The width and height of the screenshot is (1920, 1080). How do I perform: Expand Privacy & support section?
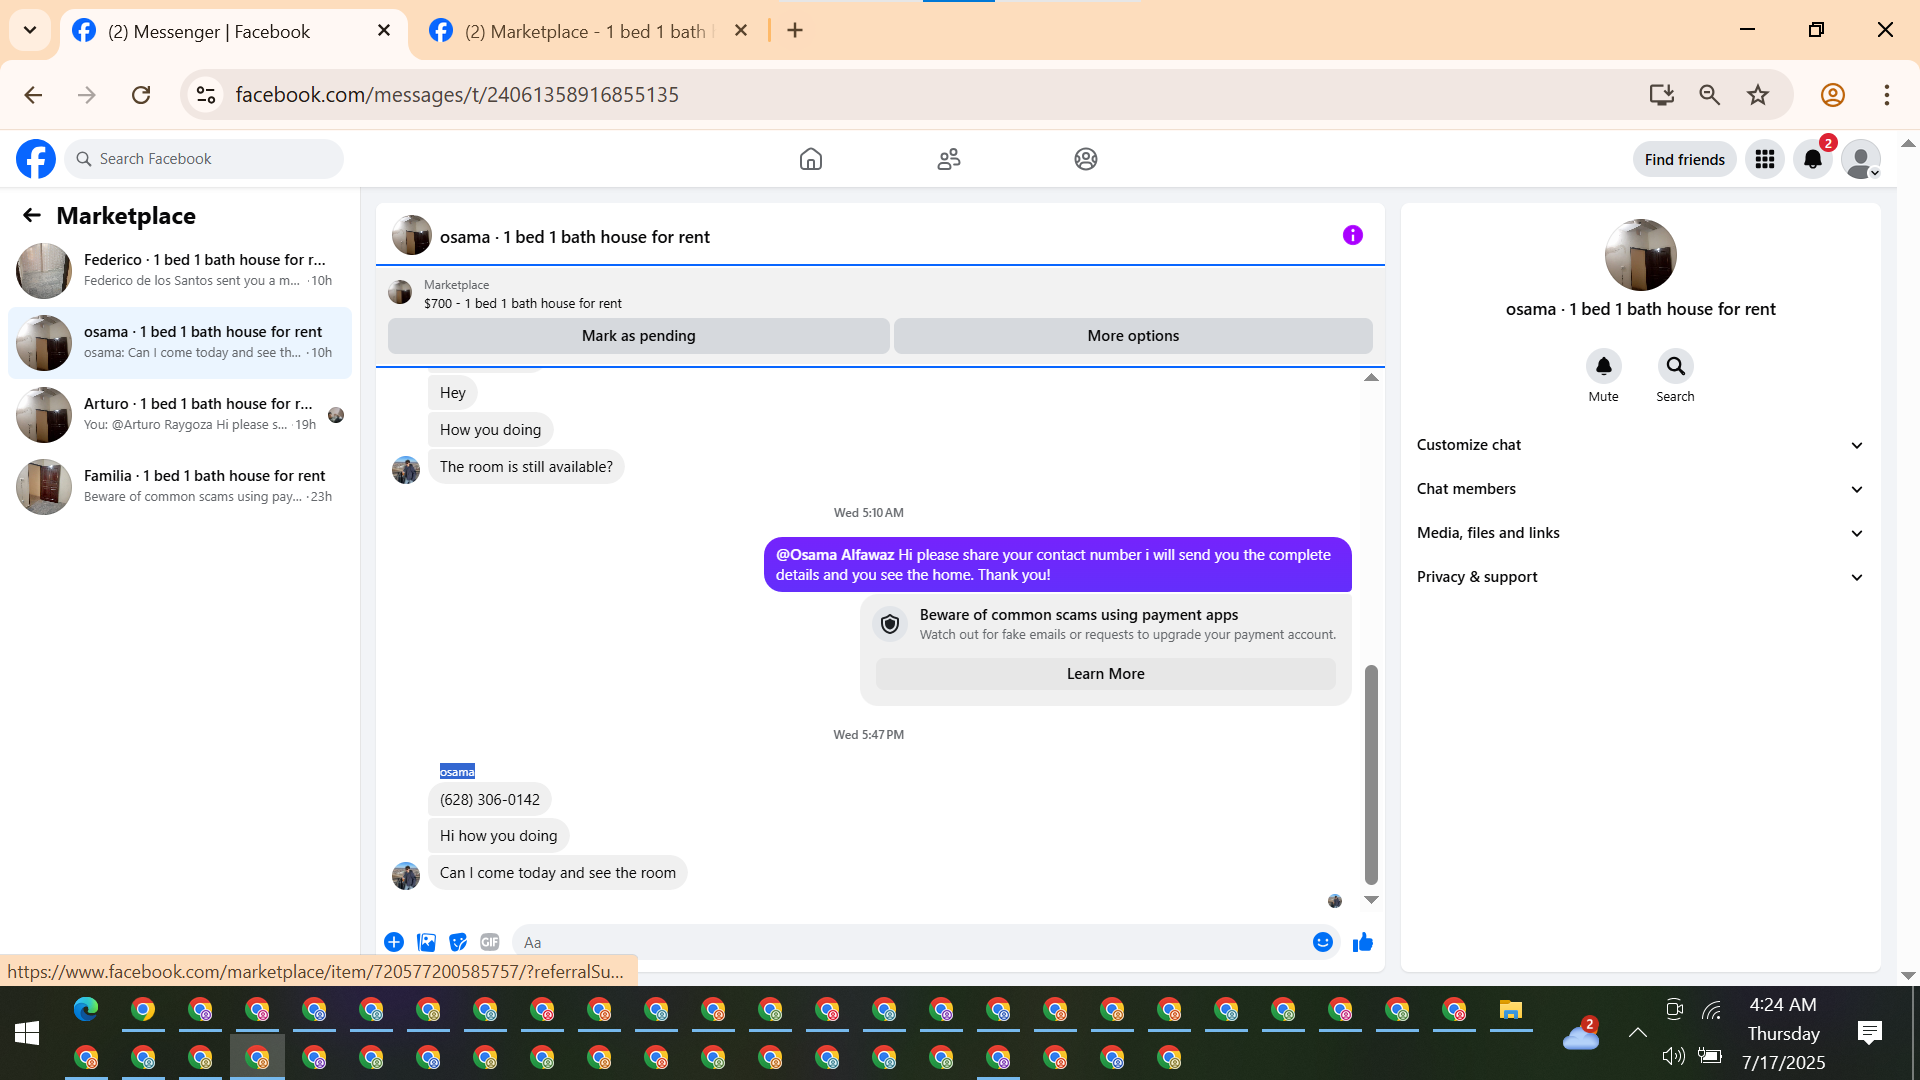(x=1640, y=577)
